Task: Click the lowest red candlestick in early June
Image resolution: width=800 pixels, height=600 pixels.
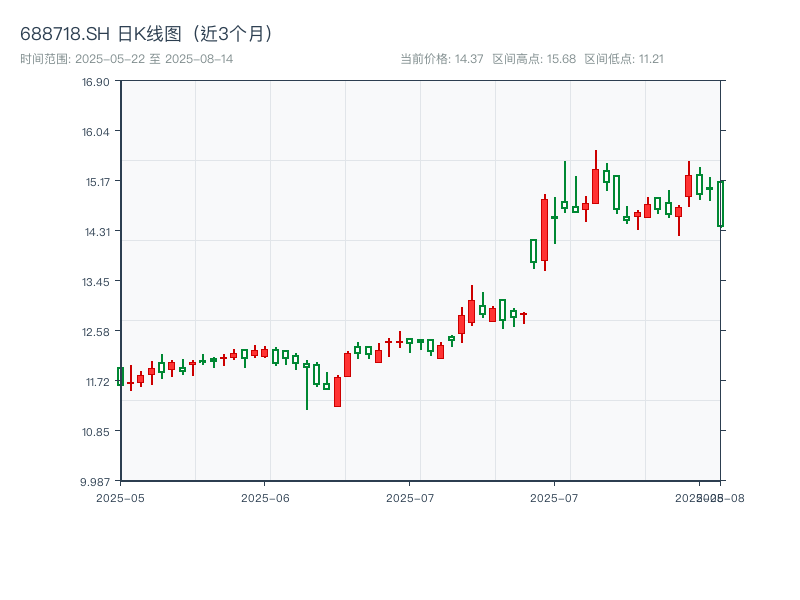Action: [337, 390]
